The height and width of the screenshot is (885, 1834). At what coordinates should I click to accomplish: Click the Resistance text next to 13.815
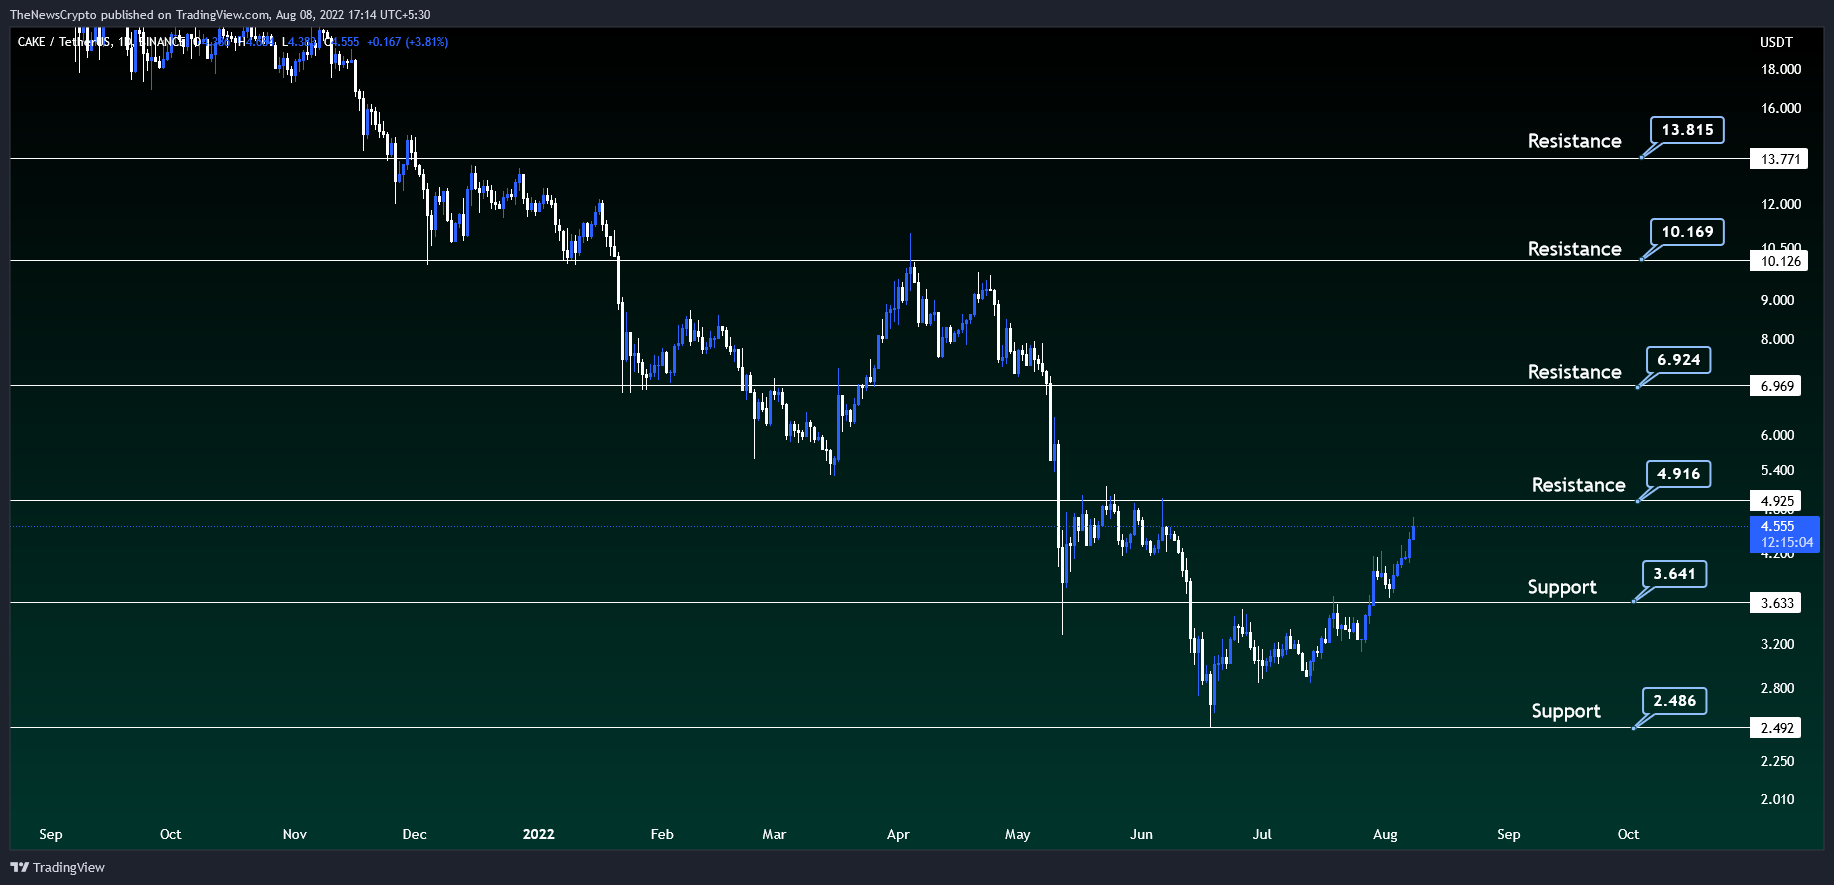click(1574, 141)
